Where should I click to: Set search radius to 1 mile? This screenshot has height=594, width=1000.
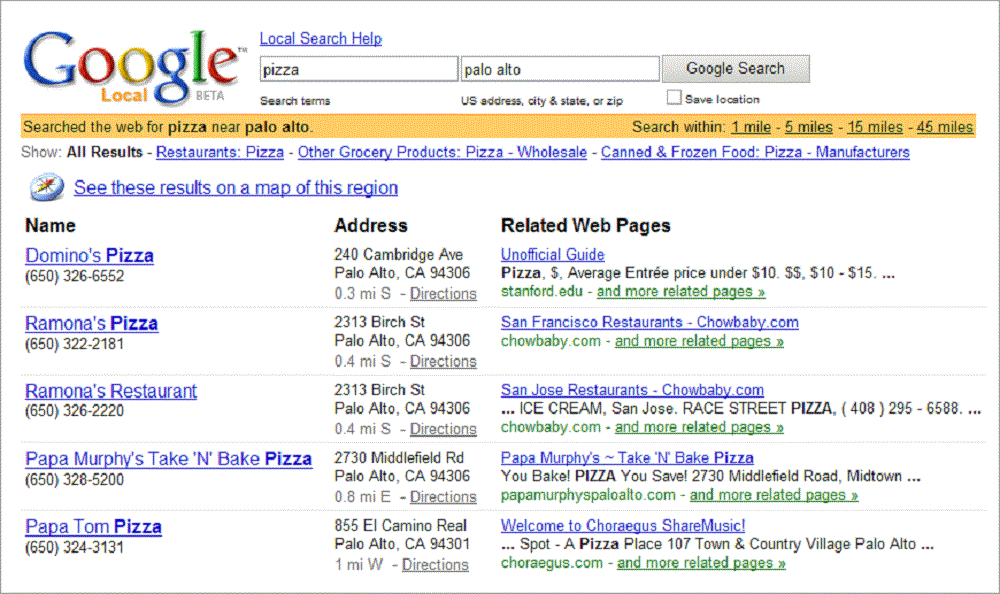(x=751, y=127)
